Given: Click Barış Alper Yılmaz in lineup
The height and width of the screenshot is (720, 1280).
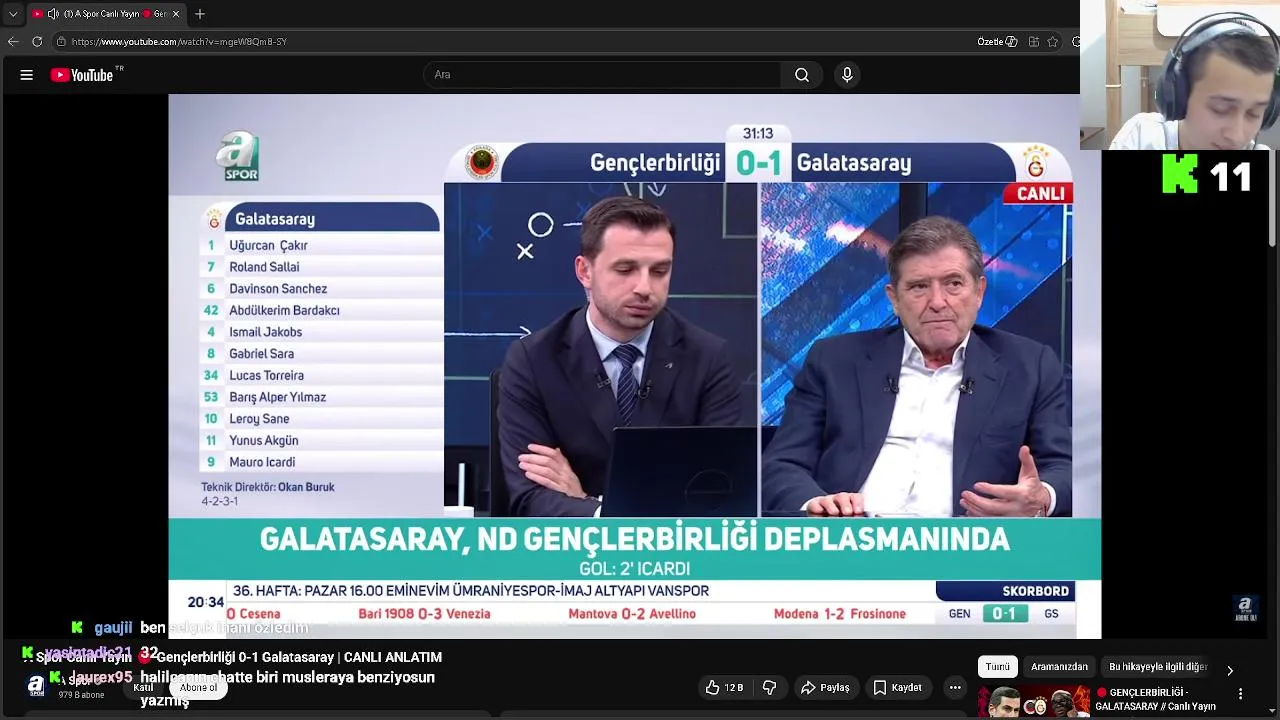Looking at the screenshot, I should tap(277, 397).
